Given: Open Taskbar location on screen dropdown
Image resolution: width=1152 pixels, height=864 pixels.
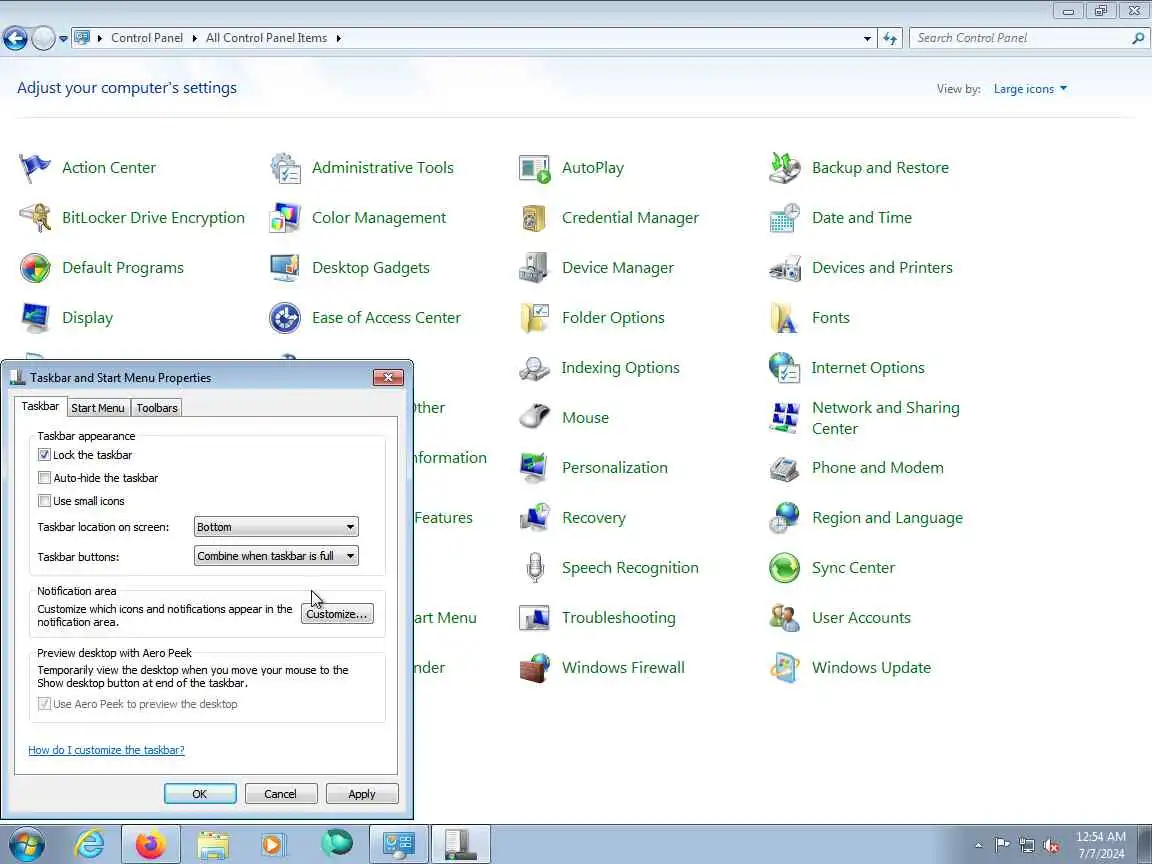Looking at the screenshot, I should coord(276,527).
